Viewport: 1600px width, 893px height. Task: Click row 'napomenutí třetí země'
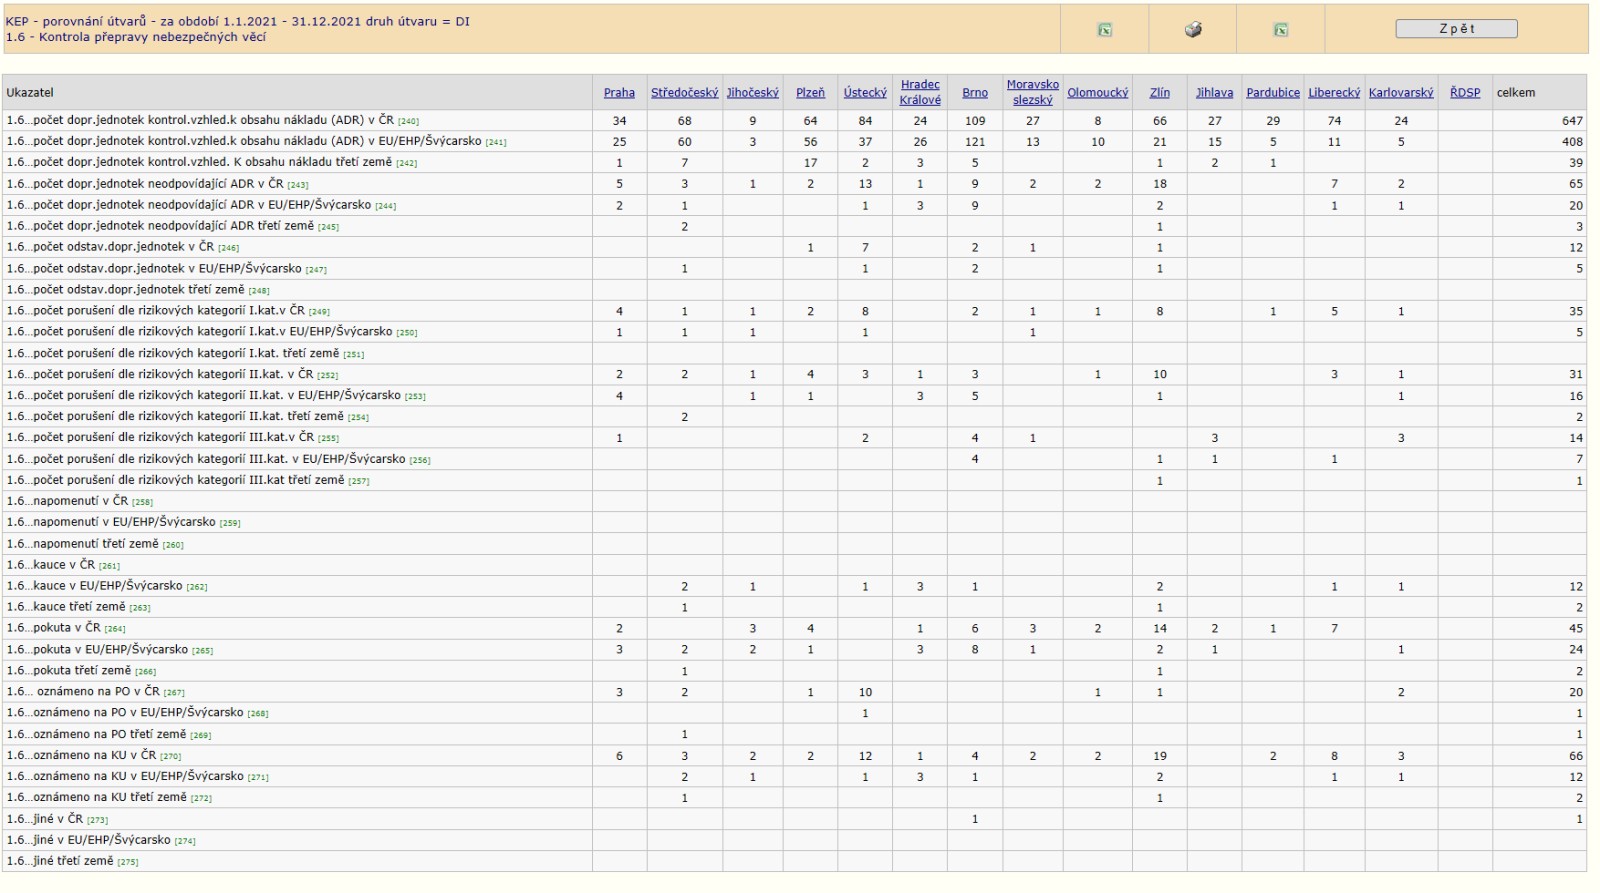(x=95, y=544)
